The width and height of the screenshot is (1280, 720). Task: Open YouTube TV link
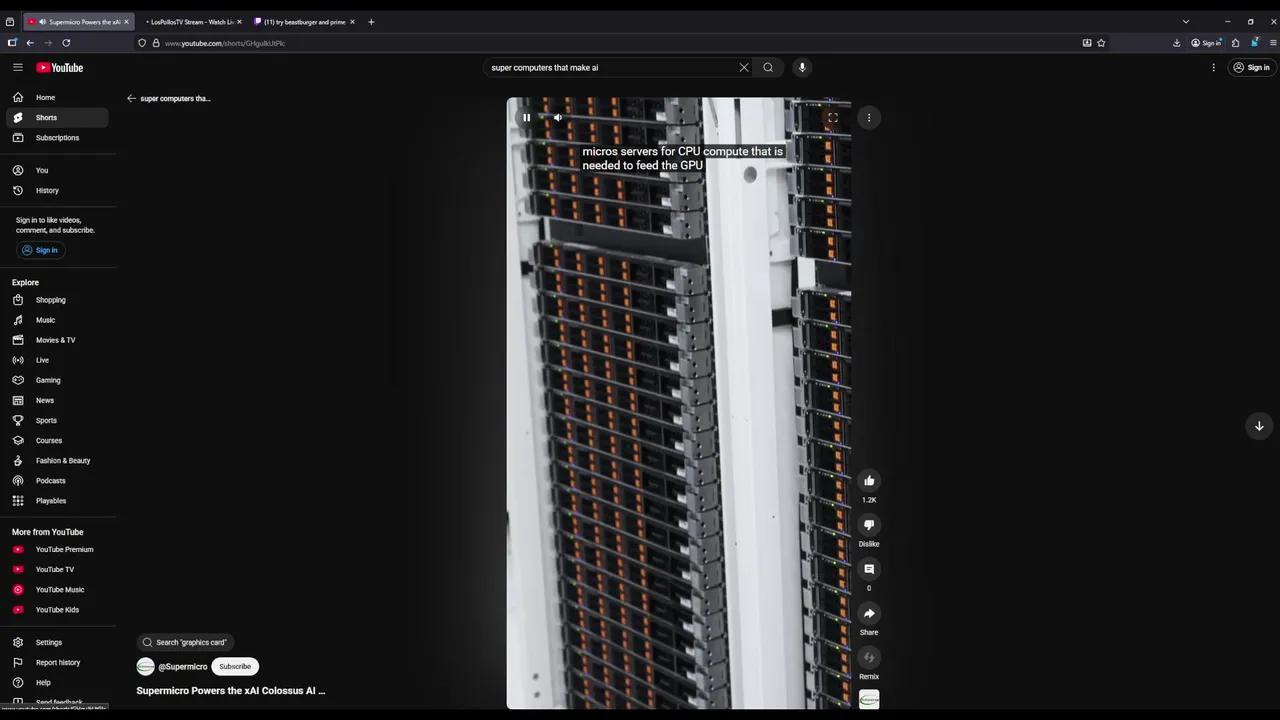(x=57, y=569)
